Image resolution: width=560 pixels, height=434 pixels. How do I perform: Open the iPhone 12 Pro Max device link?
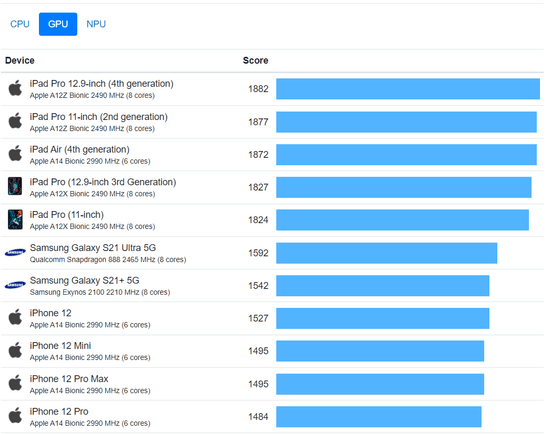click(x=69, y=379)
